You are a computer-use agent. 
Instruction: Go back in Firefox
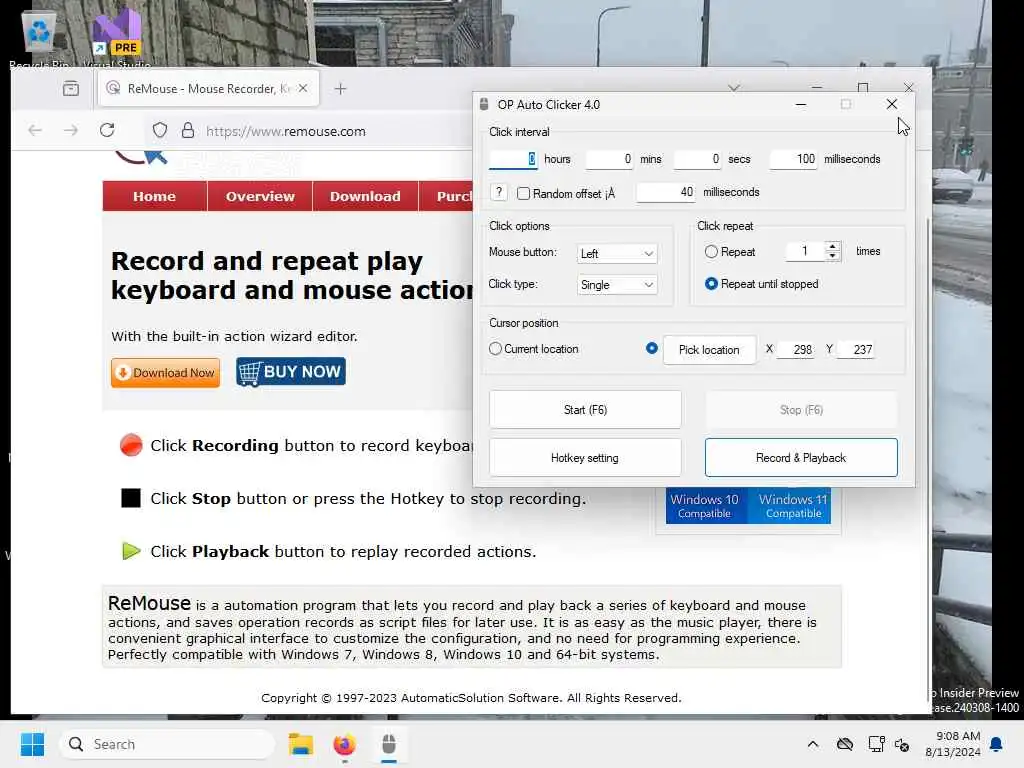coord(35,131)
